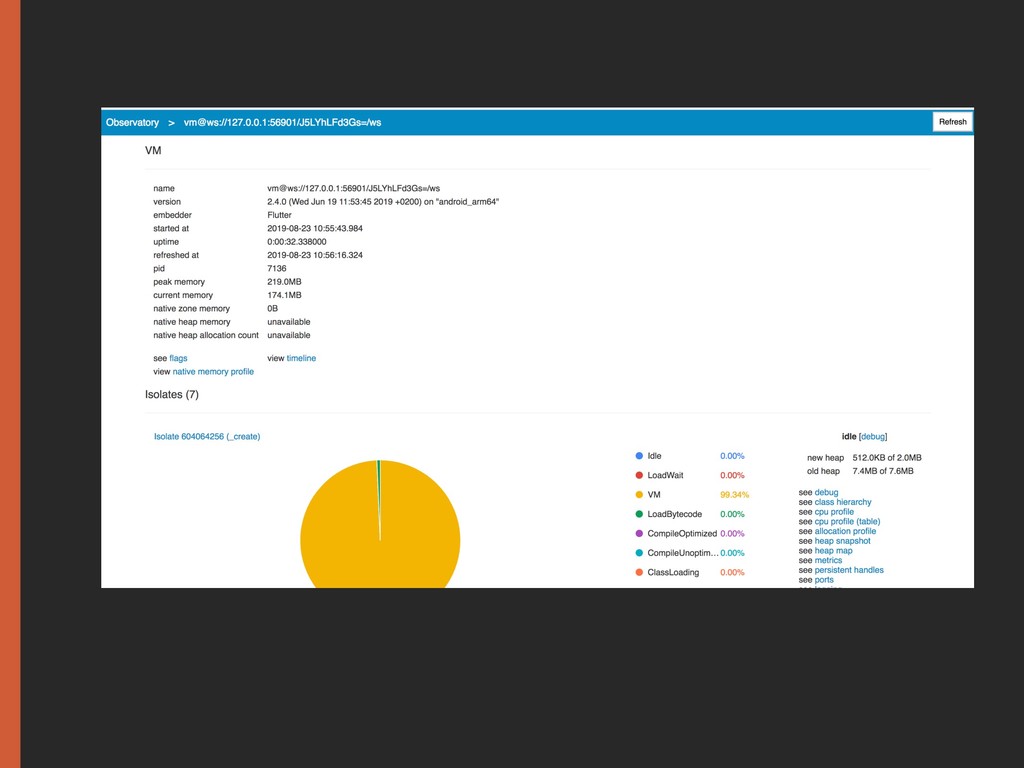Open native memory profile link

213,372
